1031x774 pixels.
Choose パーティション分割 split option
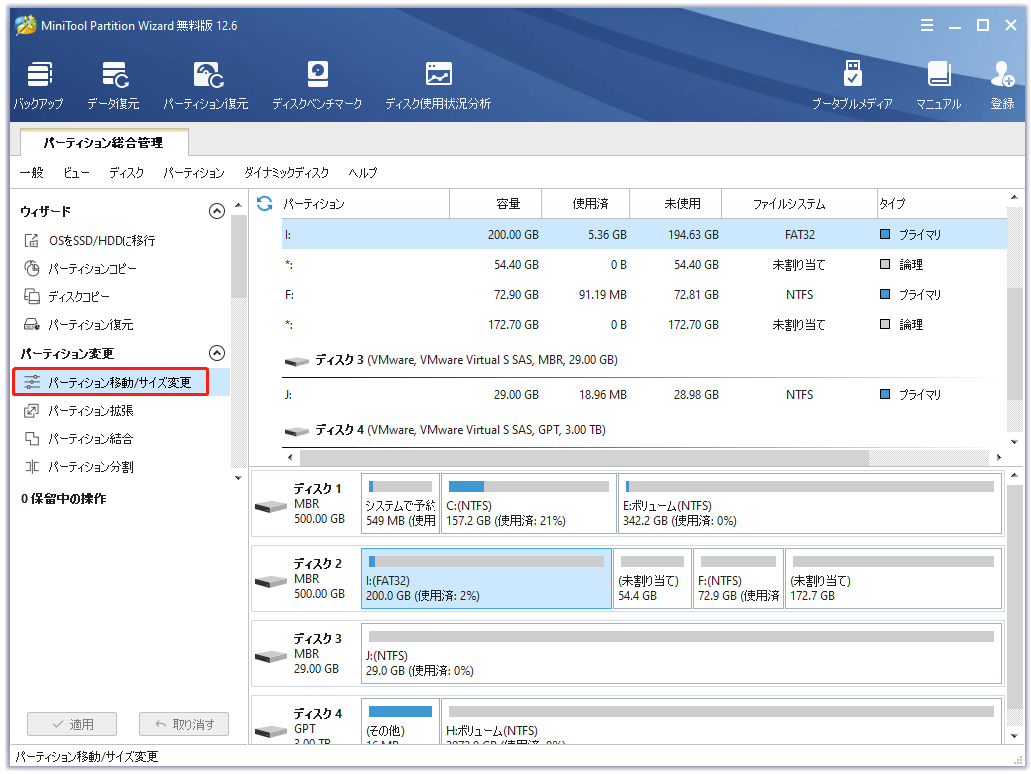click(78, 467)
